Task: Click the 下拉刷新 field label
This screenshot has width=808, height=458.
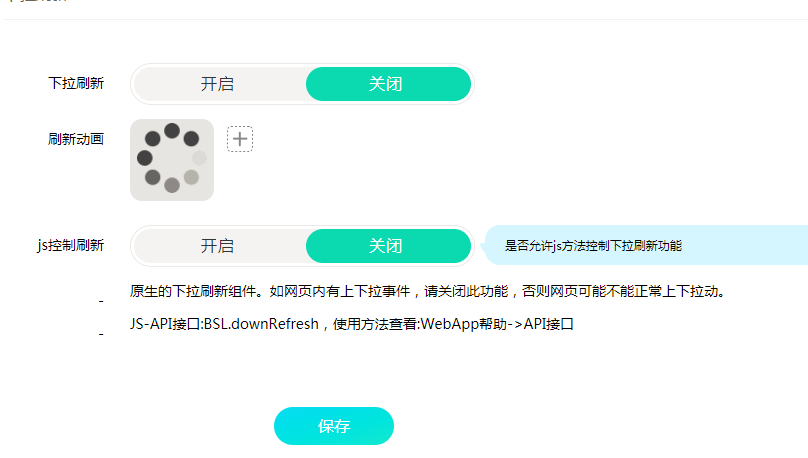Action: (76, 83)
